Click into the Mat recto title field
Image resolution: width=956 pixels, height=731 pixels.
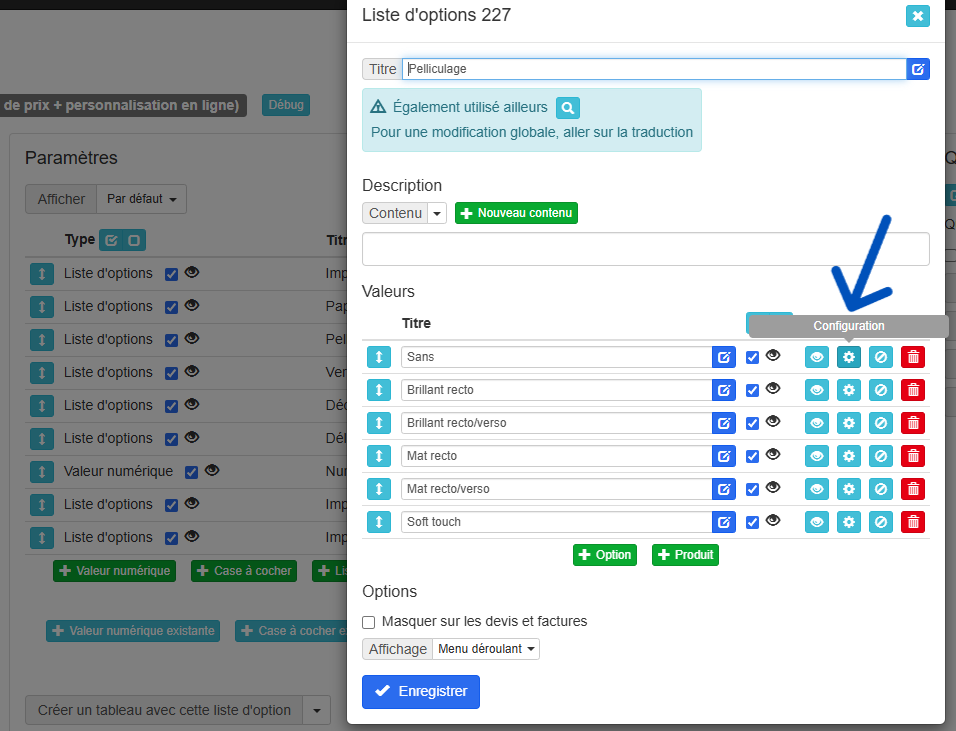[x=555, y=456]
